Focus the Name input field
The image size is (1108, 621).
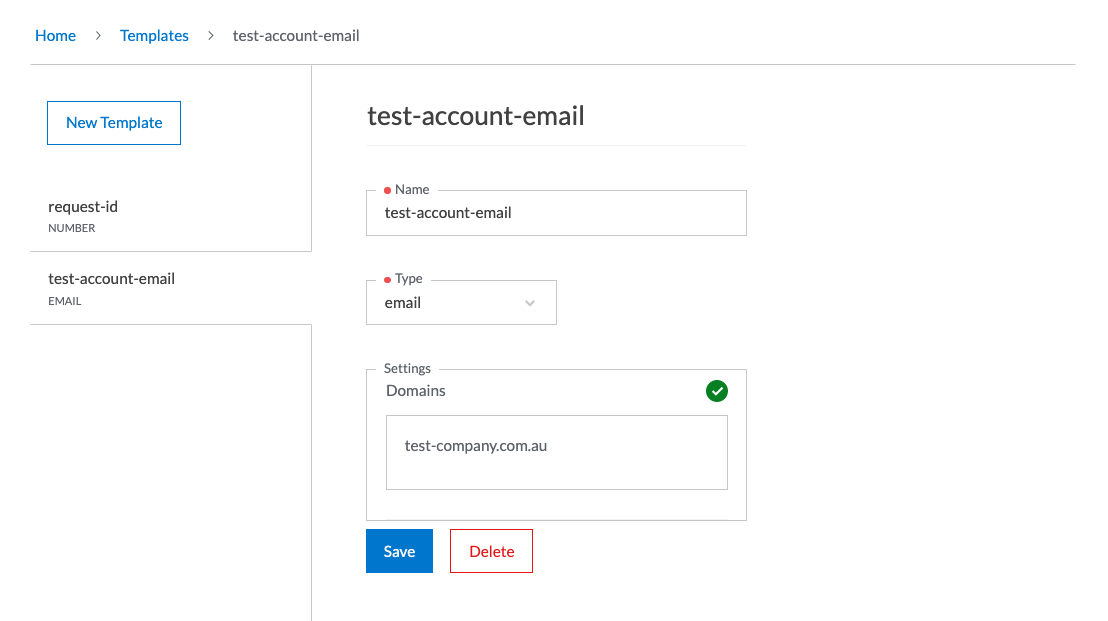pos(556,213)
